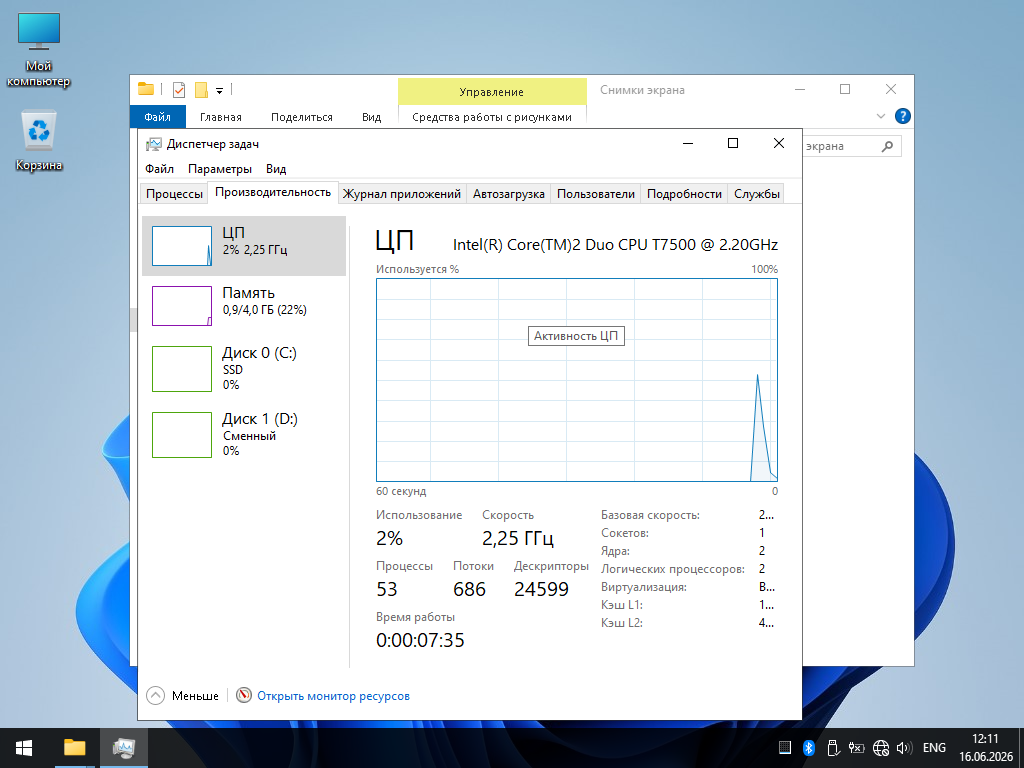Open the Автозагрузка tab
The width and height of the screenshot is (1024, 768).
pos(508,194)
